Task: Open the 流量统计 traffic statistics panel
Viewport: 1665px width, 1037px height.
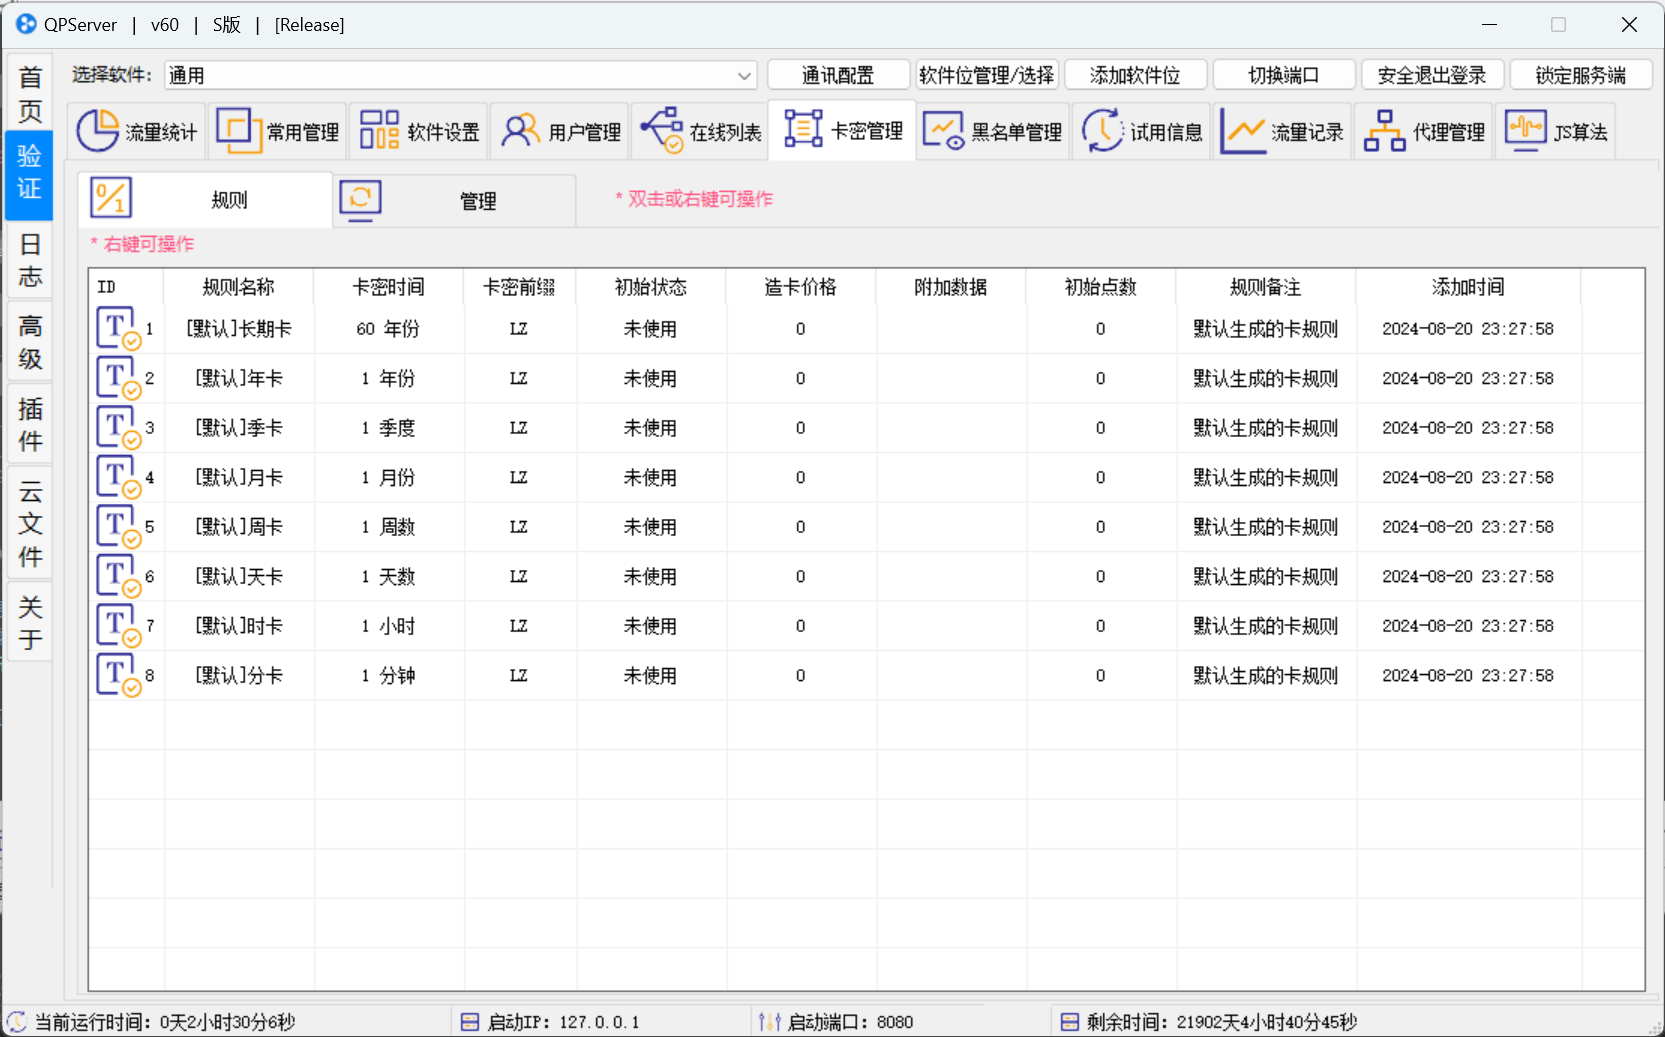Action: (x=137, y=130)
